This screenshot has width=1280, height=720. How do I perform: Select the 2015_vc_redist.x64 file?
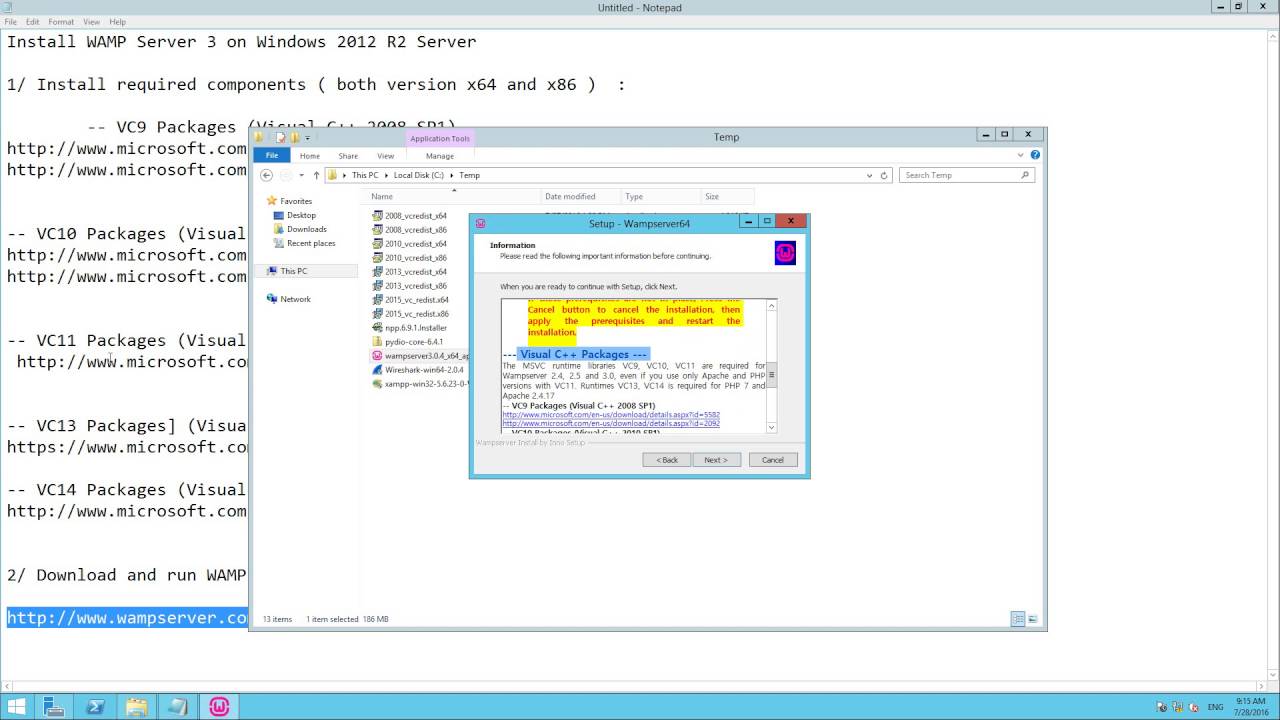[x=416, y=300]
